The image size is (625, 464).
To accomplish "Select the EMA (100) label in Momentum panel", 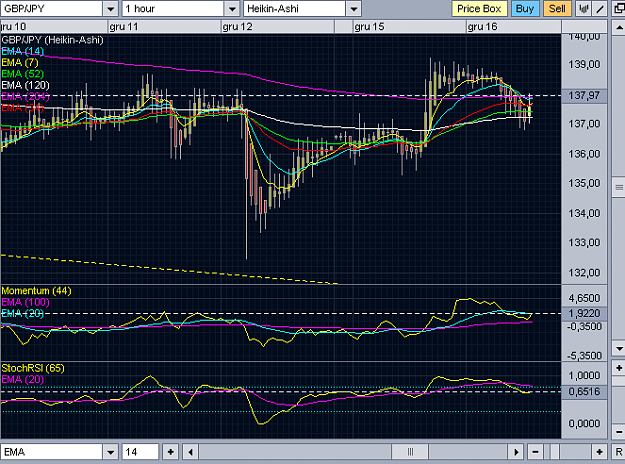I will pos(25,302).
